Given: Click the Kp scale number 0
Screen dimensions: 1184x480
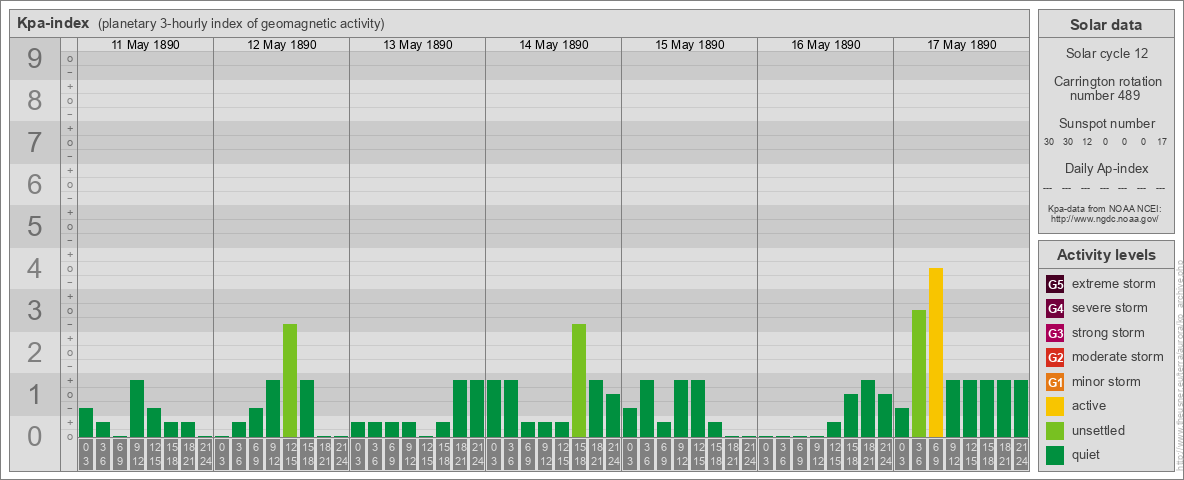Looking at the screenshot, I should (35, 436).
